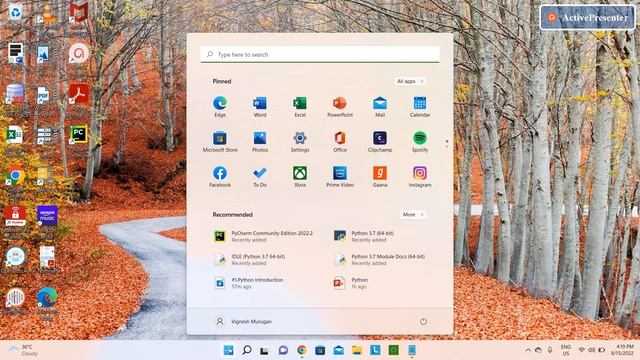Select the Recycle Bin desktop icon
Screen dimensions: 640x360
click(15, 14)
